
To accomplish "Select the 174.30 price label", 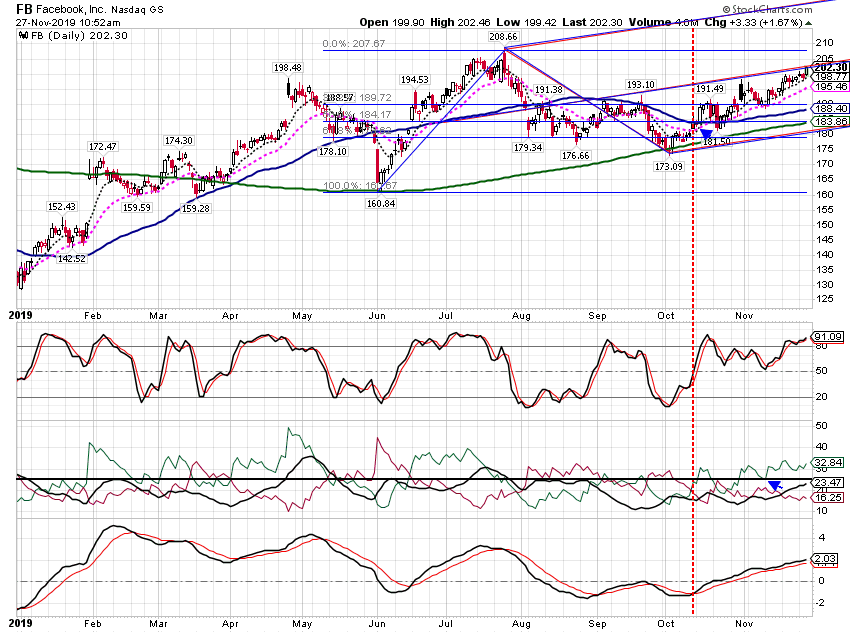I will (x=178, y=140).
